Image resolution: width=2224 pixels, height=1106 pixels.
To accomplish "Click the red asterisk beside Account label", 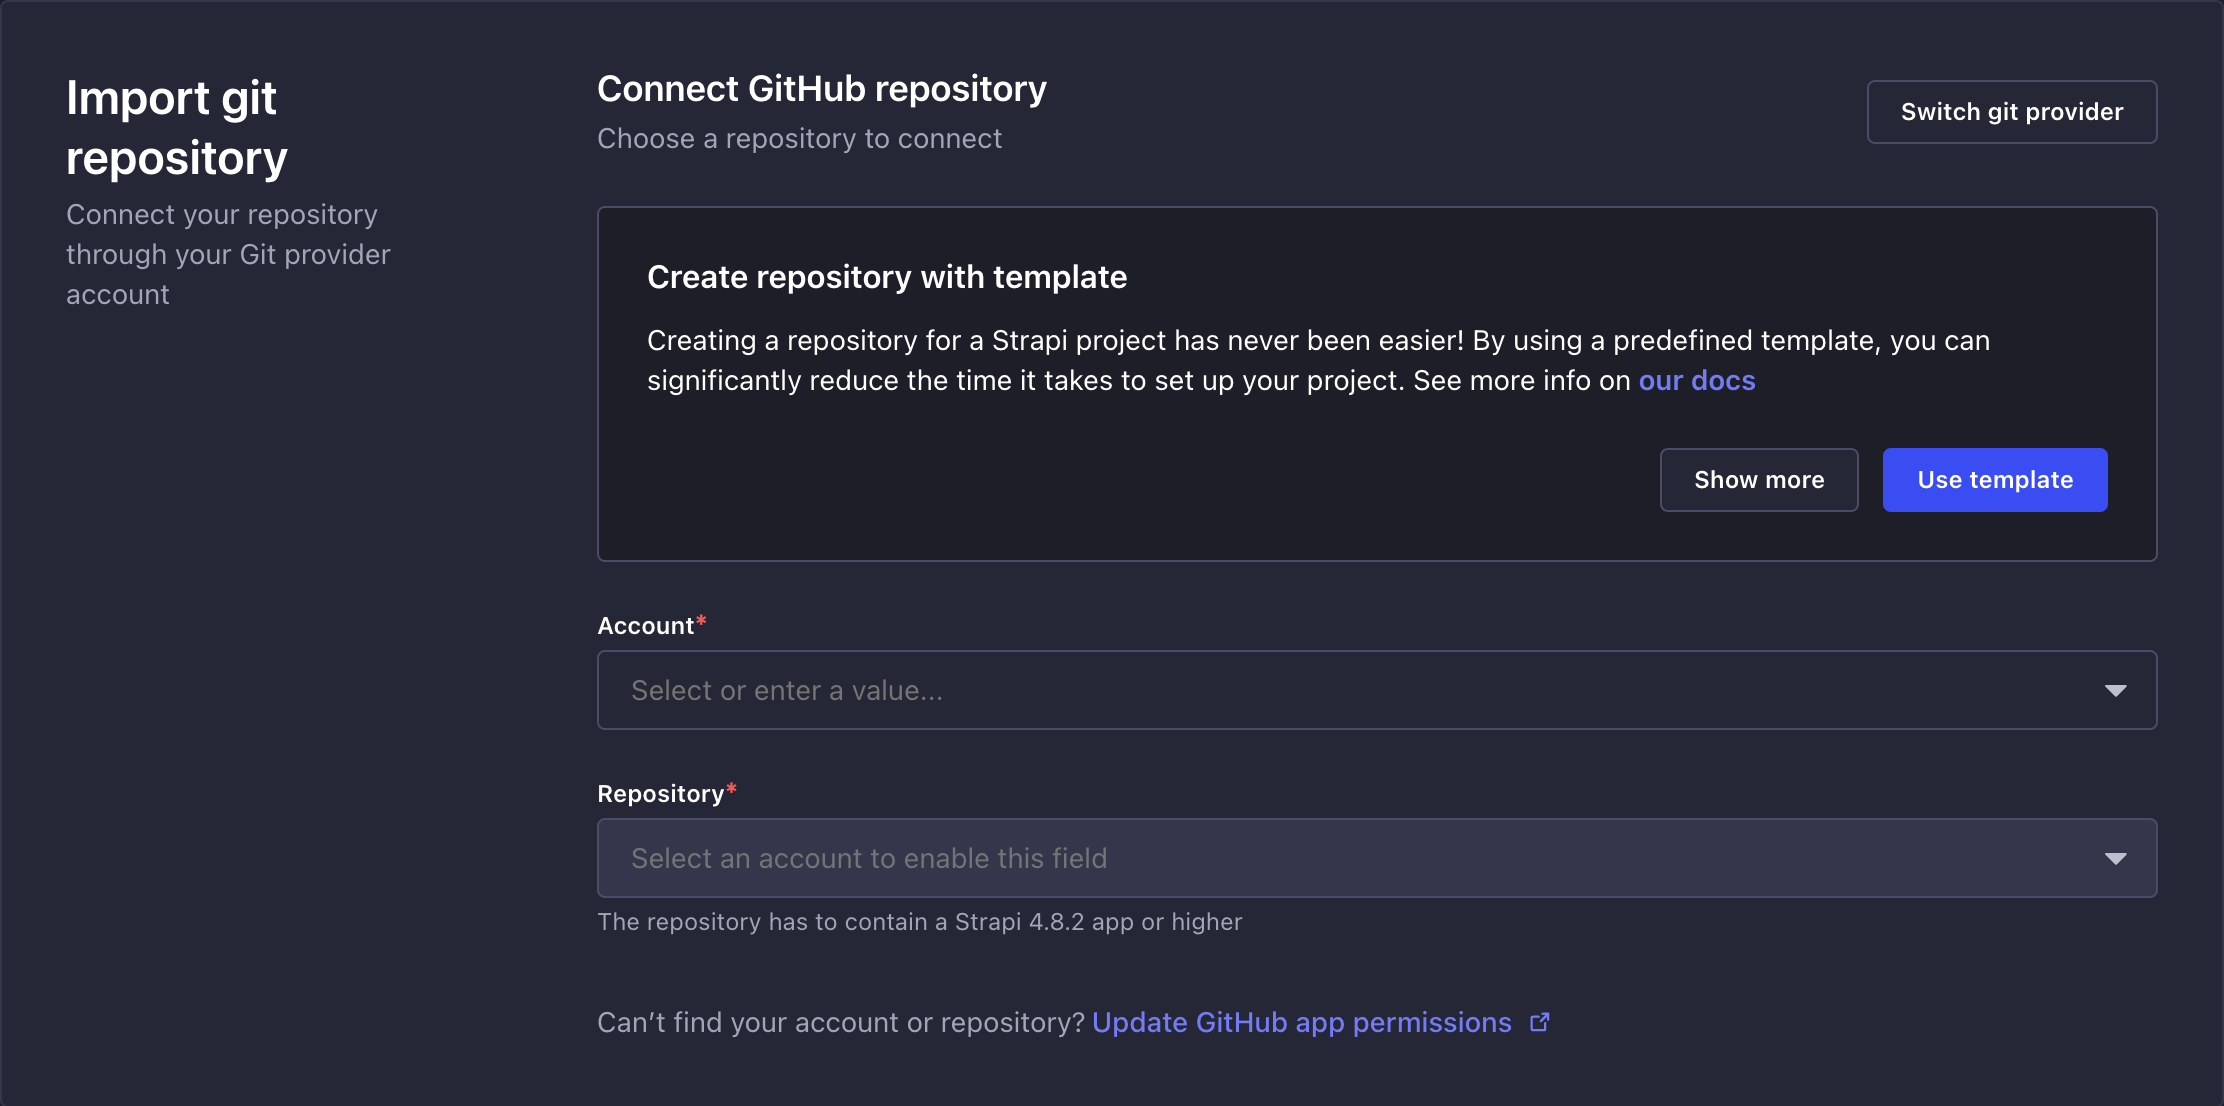I will (x=703, y=618).
